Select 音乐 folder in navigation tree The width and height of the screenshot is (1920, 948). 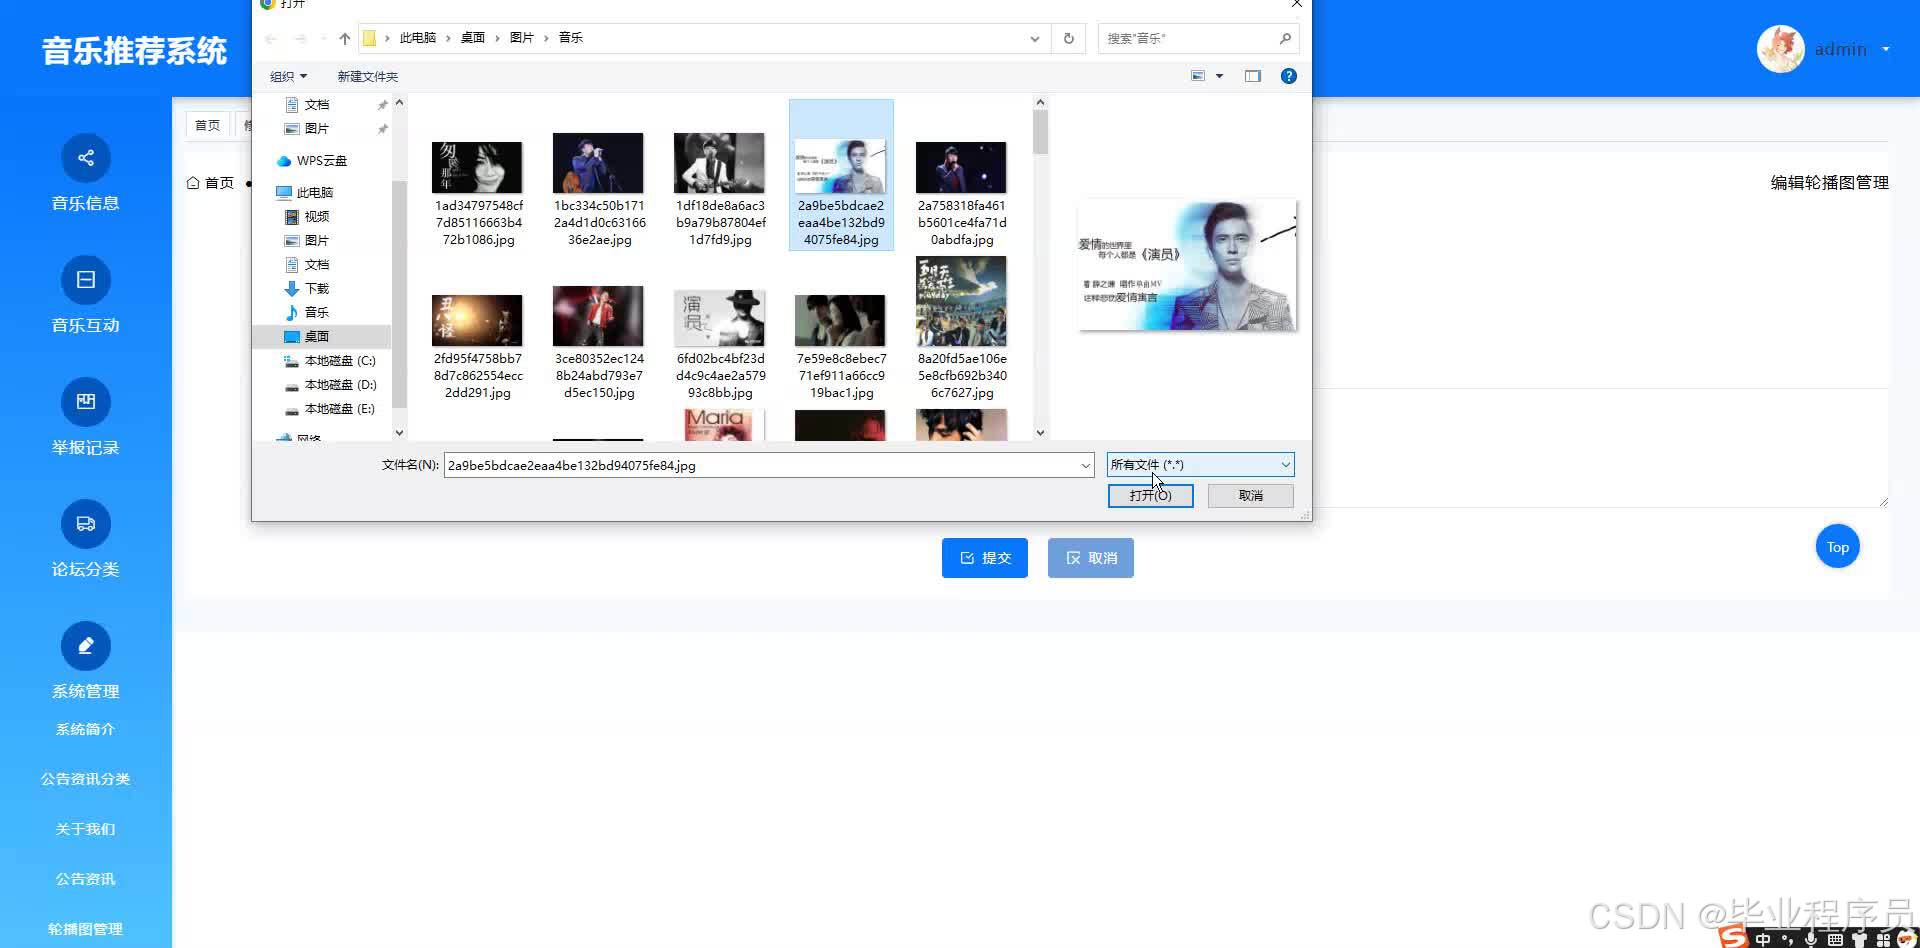click(316, 313)
